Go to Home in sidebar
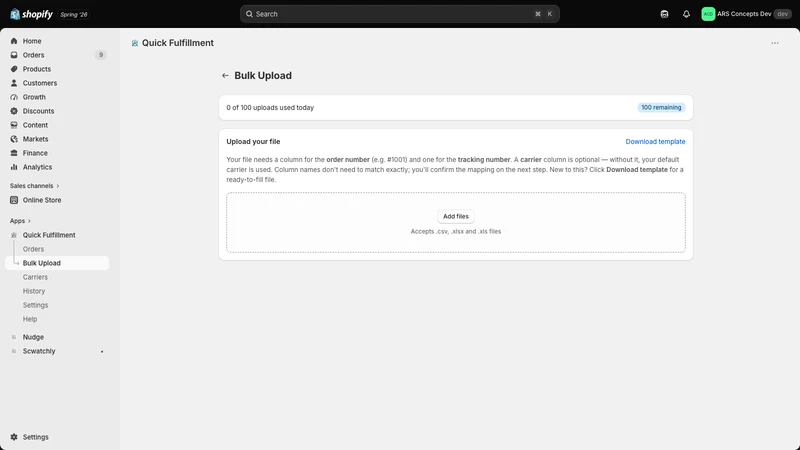800x450 pixels. click(x=32, y=41)
